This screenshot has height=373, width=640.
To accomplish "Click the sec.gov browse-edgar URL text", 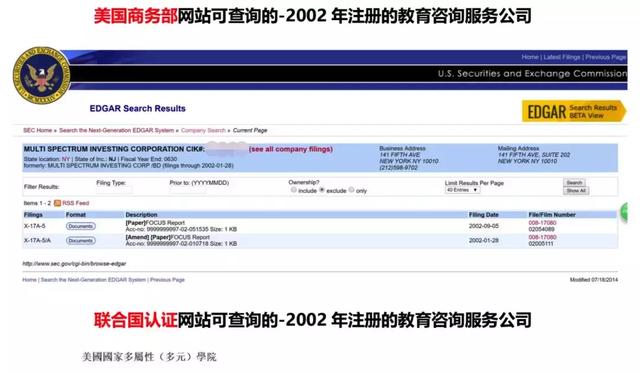I will pos(74,264).
